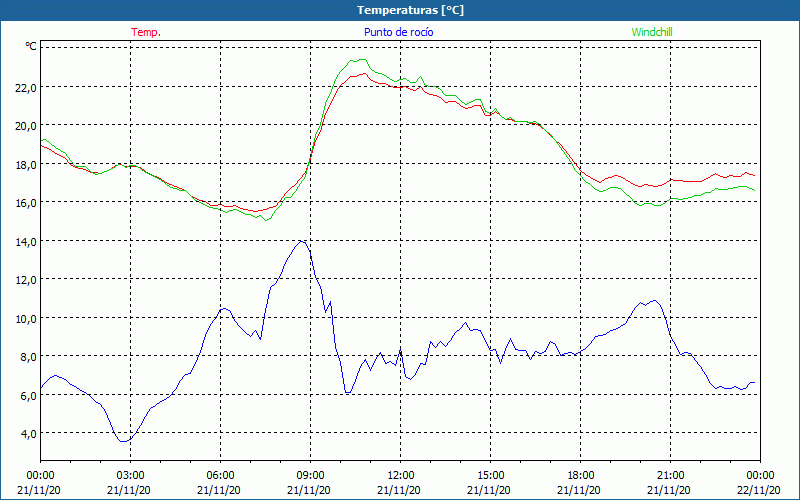Click the 6,0 y-axis value
Image resolution: width=800 pixels, height=500 pixels.
pos(29,396)
